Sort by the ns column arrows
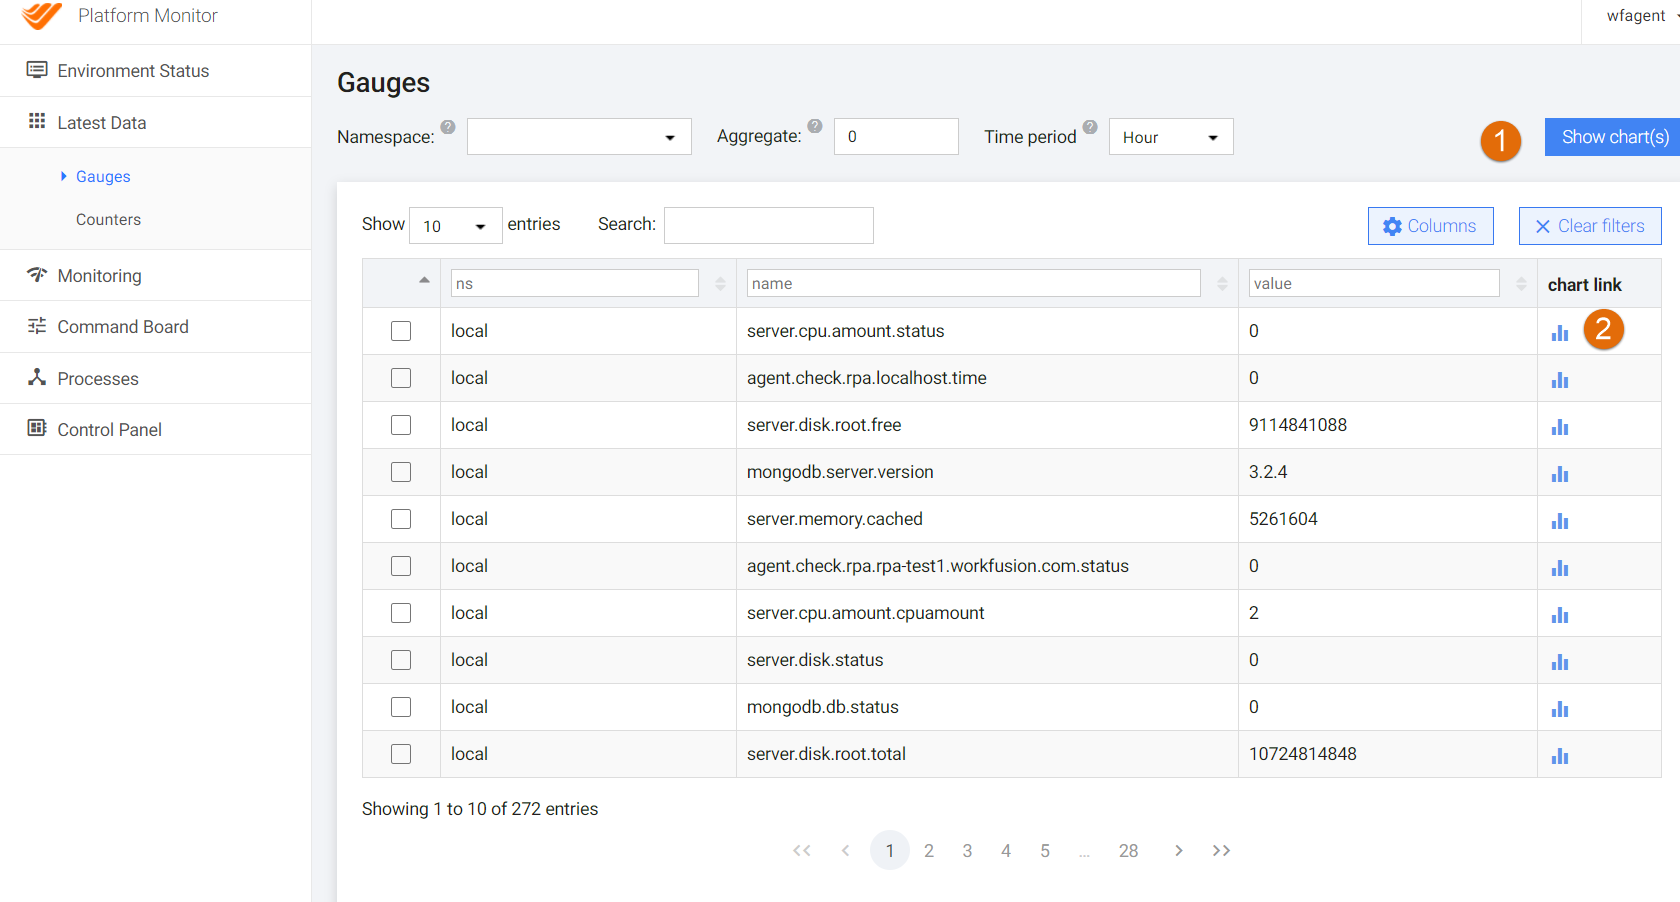The height and width of the screenshot is (902, 1680). tap(720, 284)
